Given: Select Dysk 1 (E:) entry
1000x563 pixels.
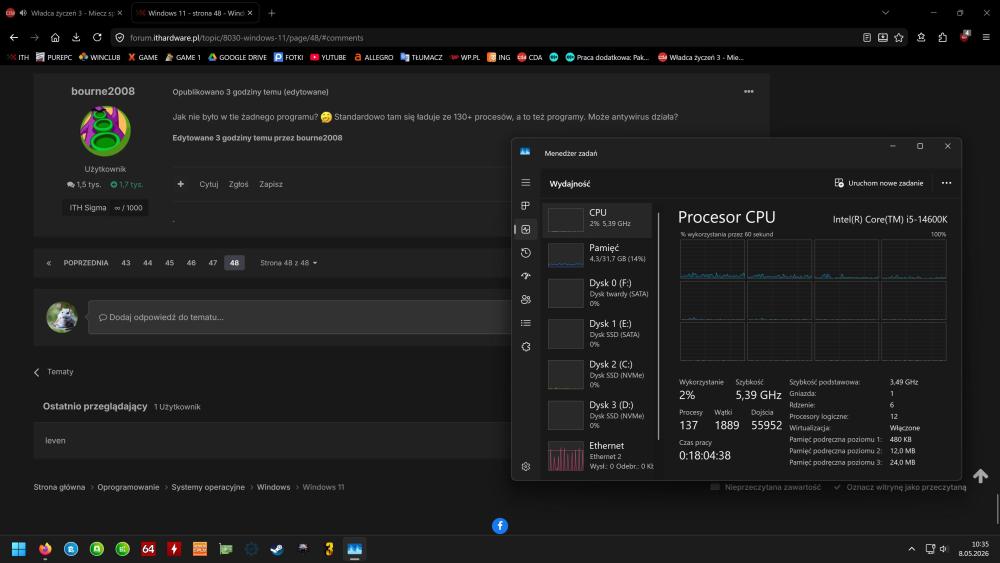Looking at the screenshot, I should point(598,333).
